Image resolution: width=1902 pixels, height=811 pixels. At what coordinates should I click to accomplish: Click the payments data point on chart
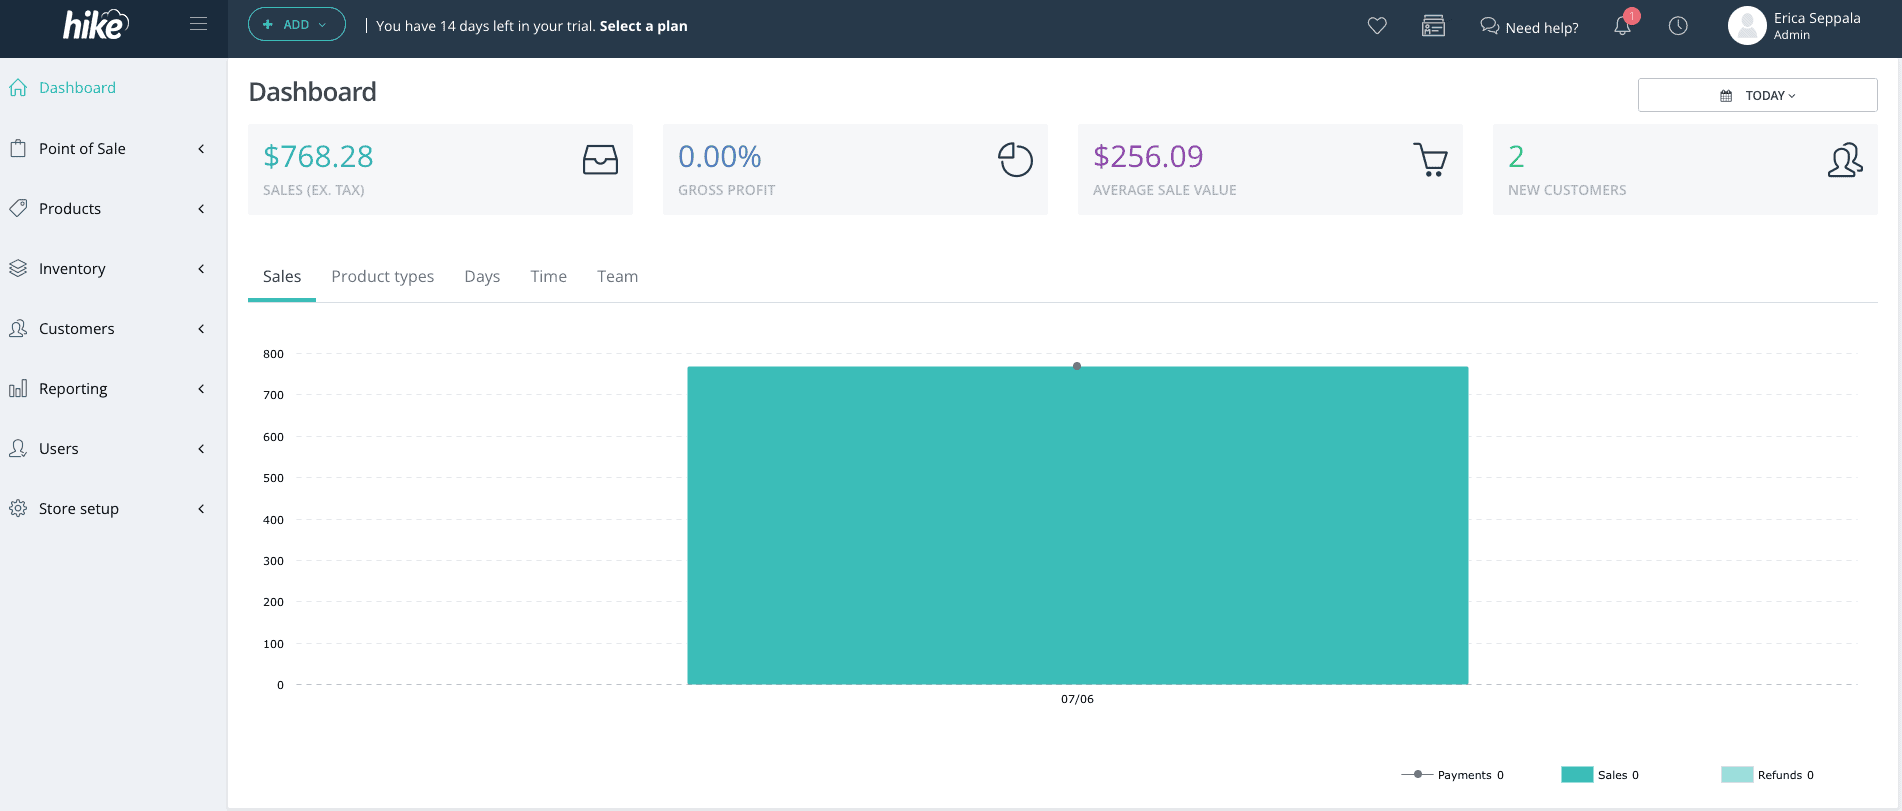(x=1077, y=366)
